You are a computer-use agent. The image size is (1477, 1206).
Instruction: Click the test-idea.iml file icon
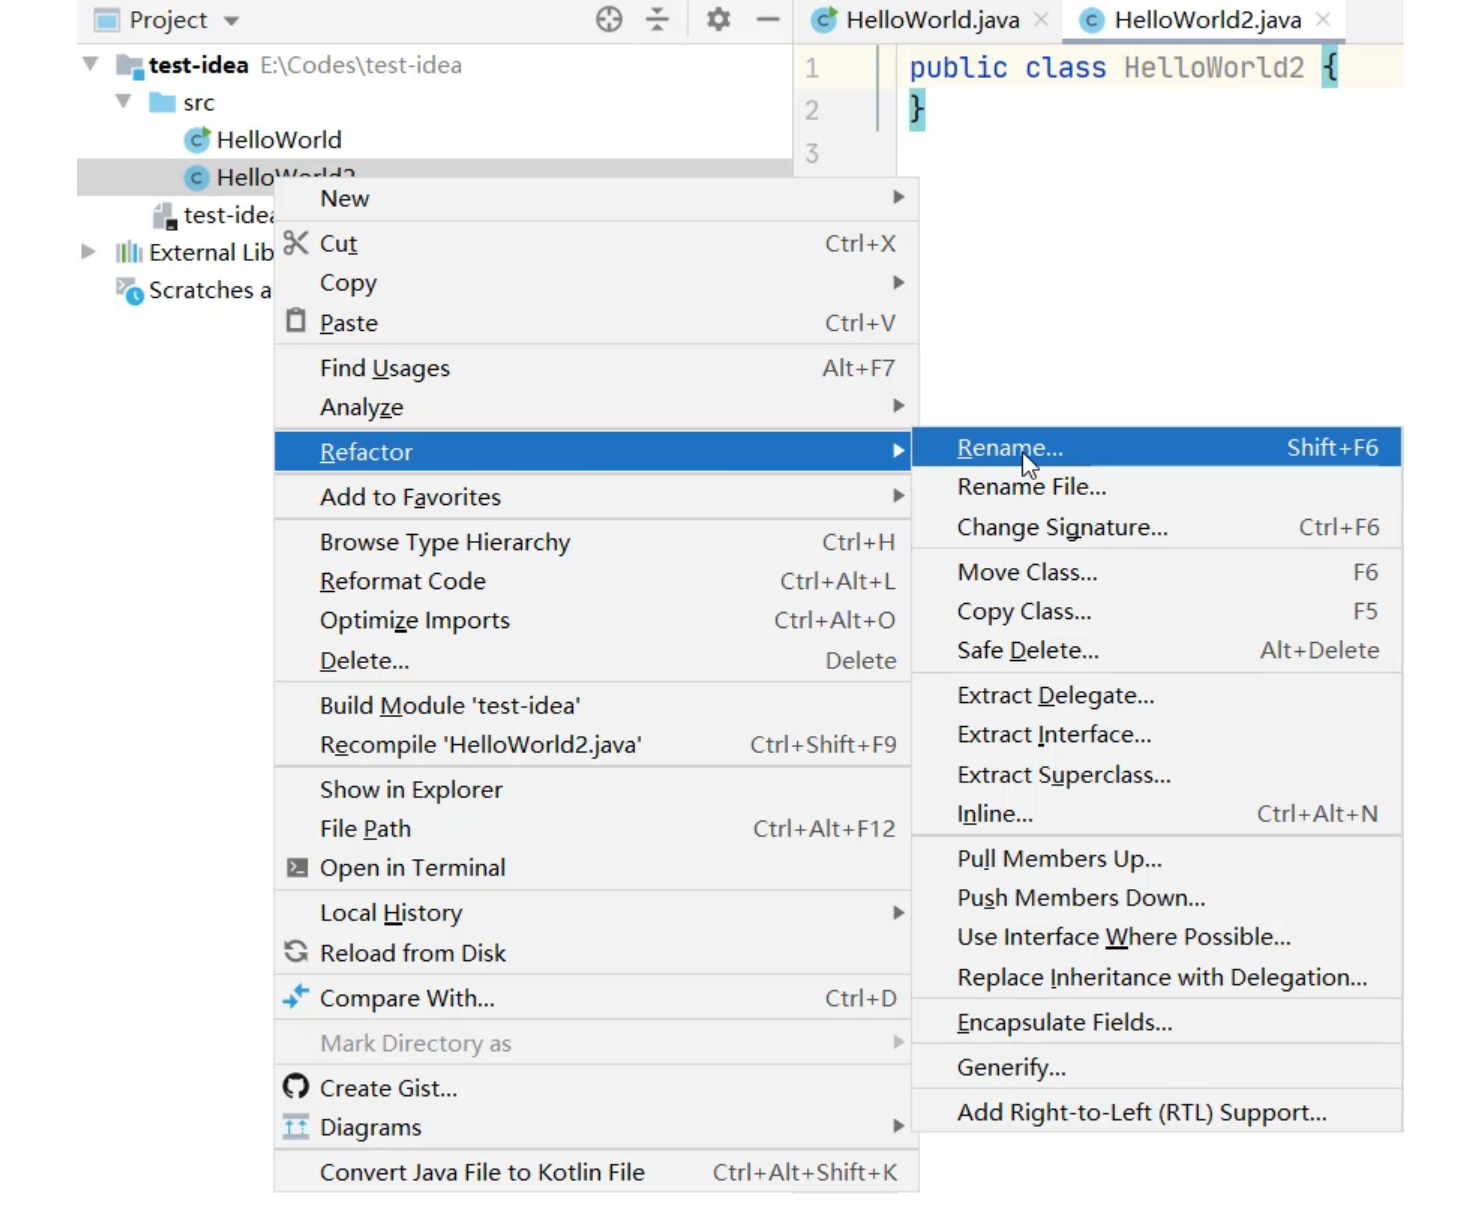click(x=164, y=215)
